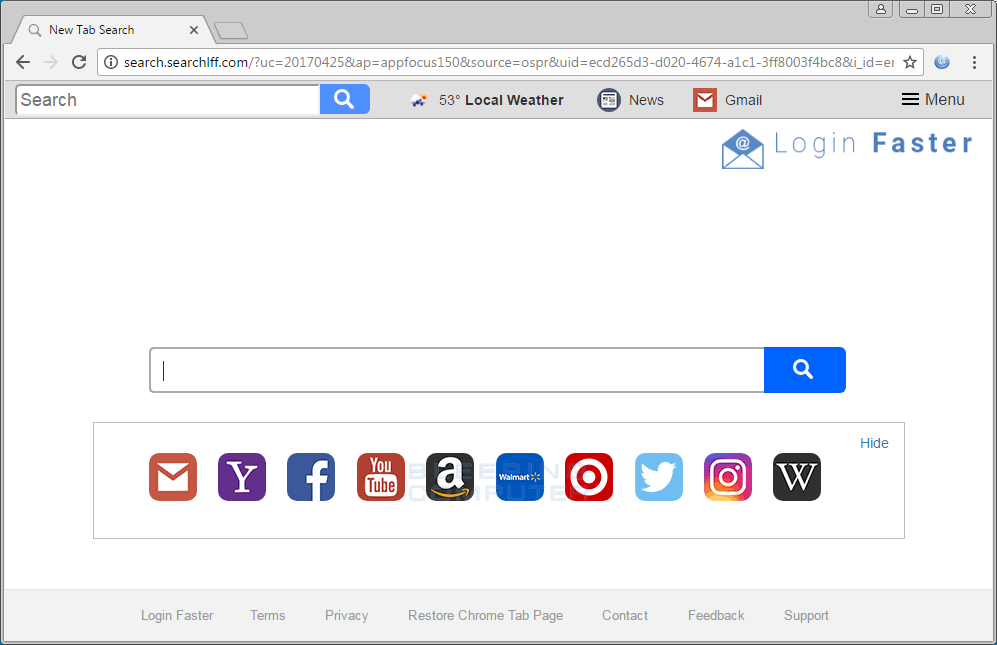The height and width of the screenshot is (645, 997).
Task: Open the Privacy footer link
Action: tap(347, 615)
